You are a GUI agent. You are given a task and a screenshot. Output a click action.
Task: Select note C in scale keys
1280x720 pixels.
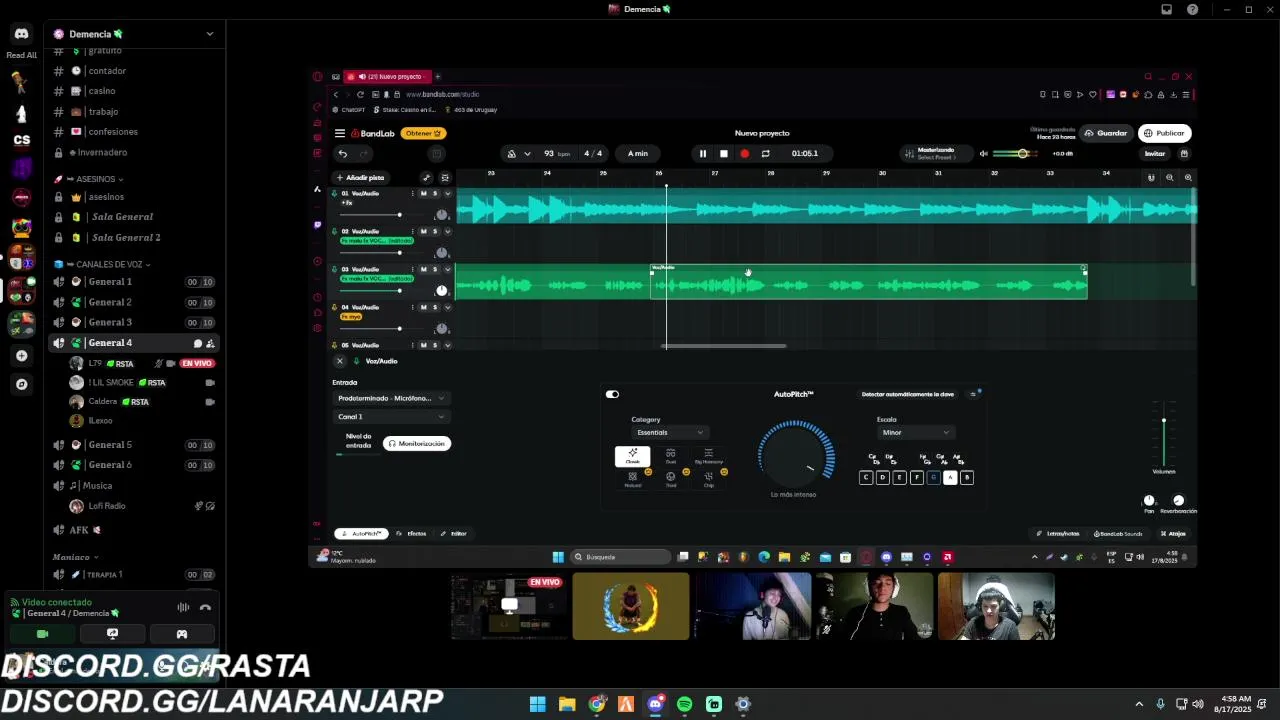[x=866, y=478]
